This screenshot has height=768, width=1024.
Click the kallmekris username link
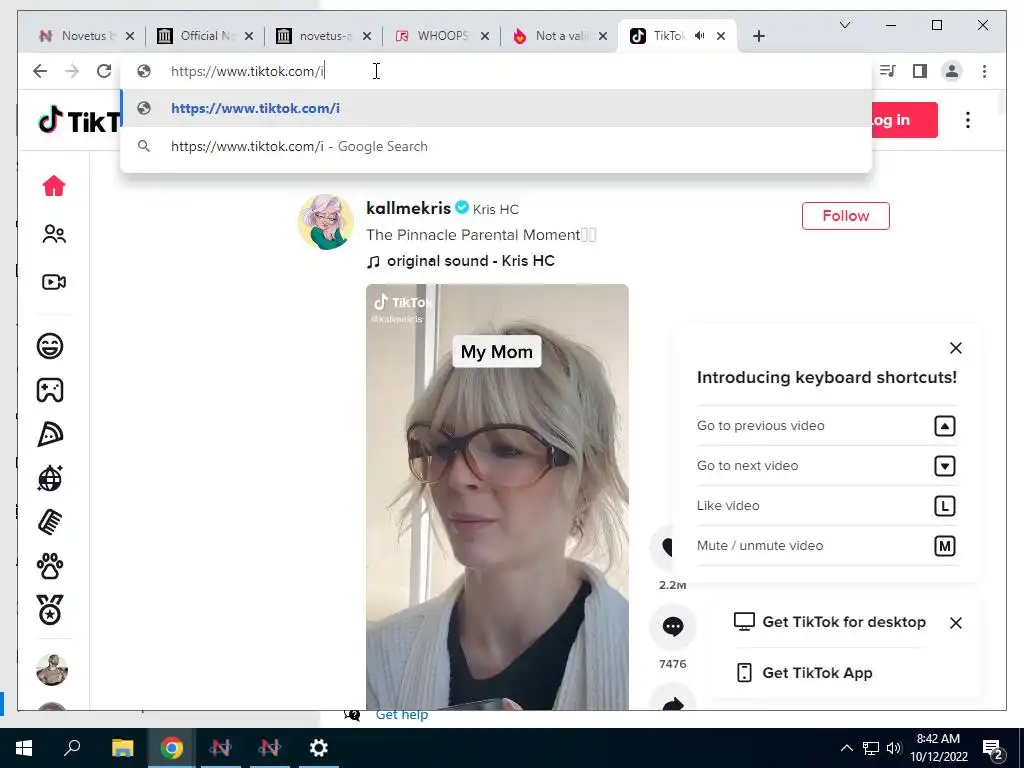click(409, 208)
